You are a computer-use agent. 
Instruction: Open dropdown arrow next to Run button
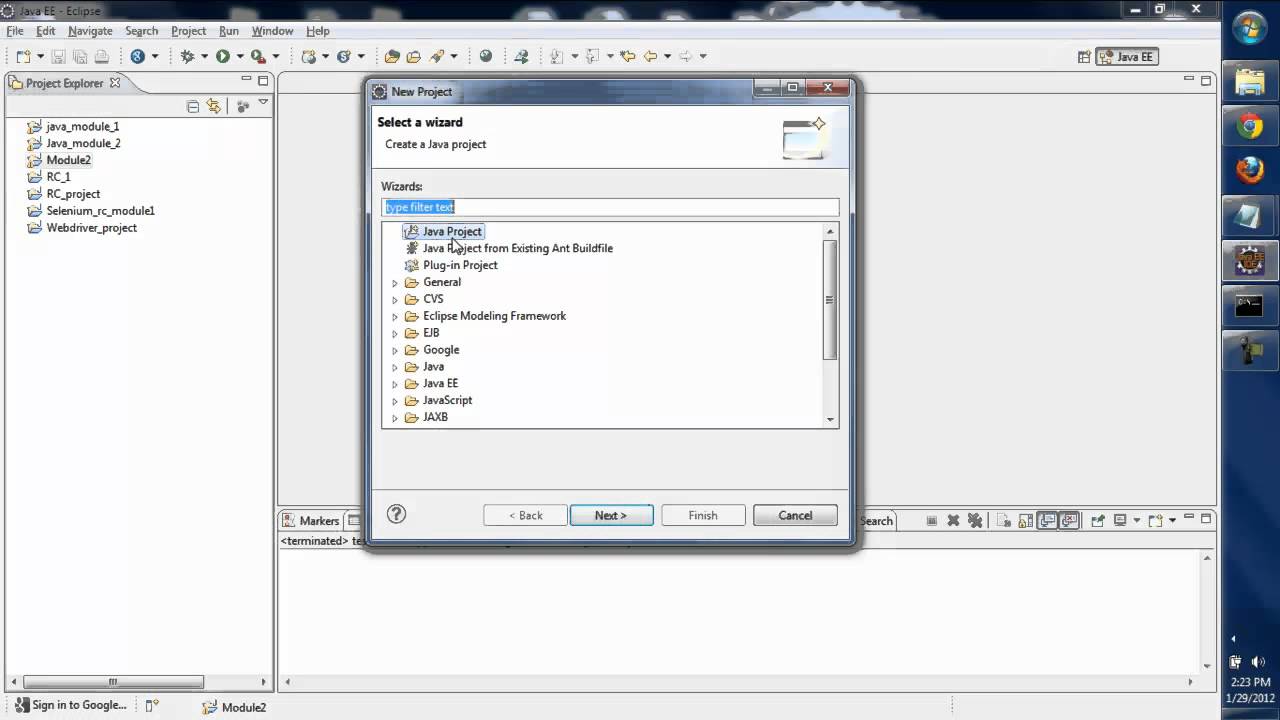(x=239, y=57)
